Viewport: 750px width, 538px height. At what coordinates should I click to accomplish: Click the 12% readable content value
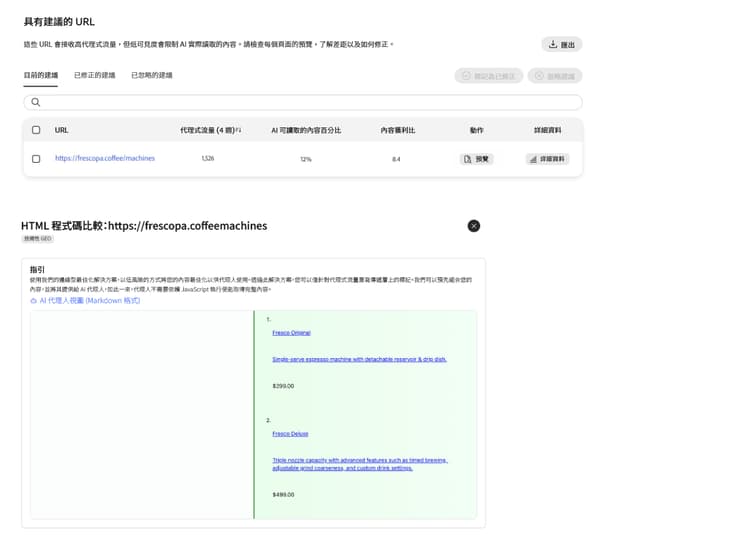(306, 159)
